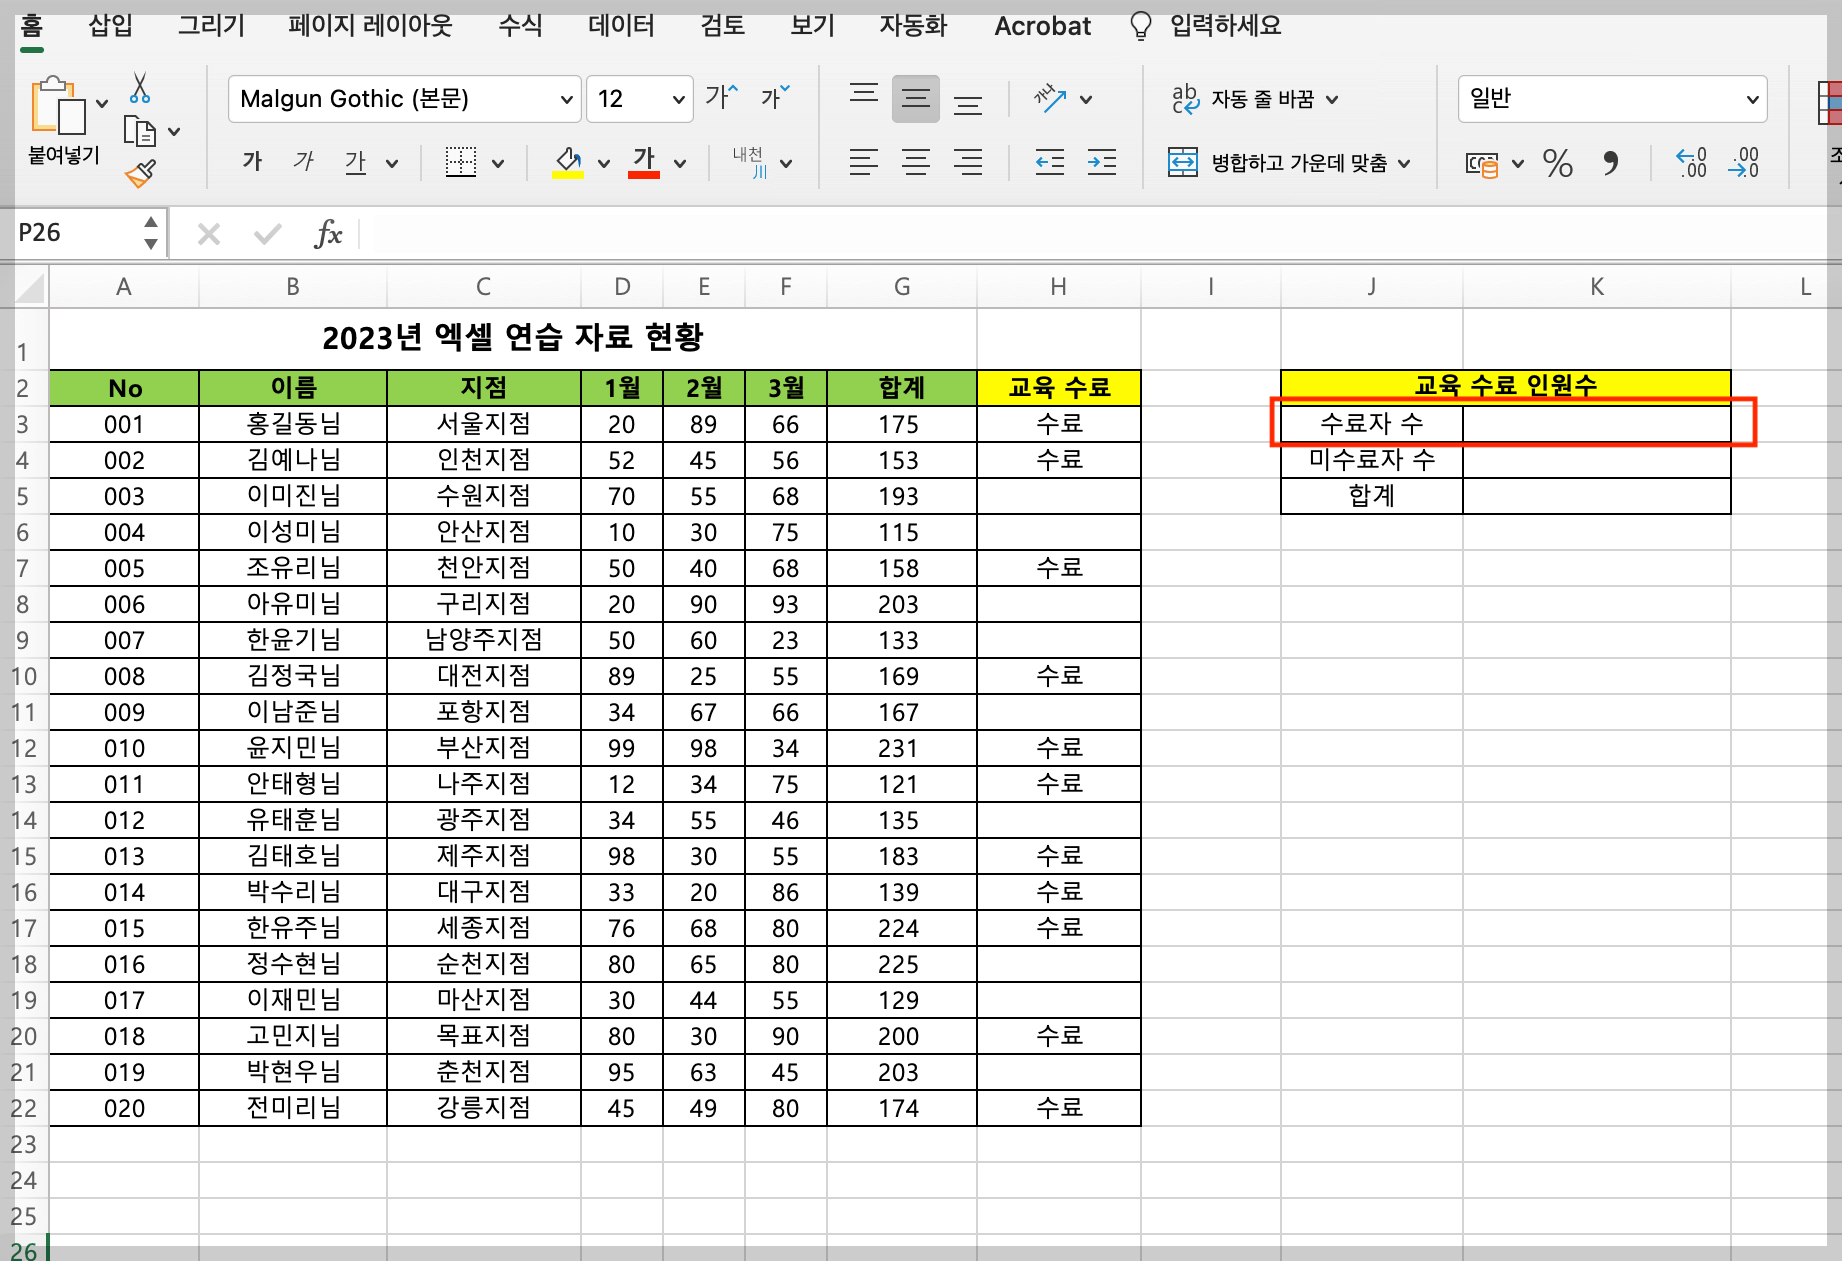Toggle bold formatting (가)
Screen dimensions: 1842x1261
[x=251, y=161]
